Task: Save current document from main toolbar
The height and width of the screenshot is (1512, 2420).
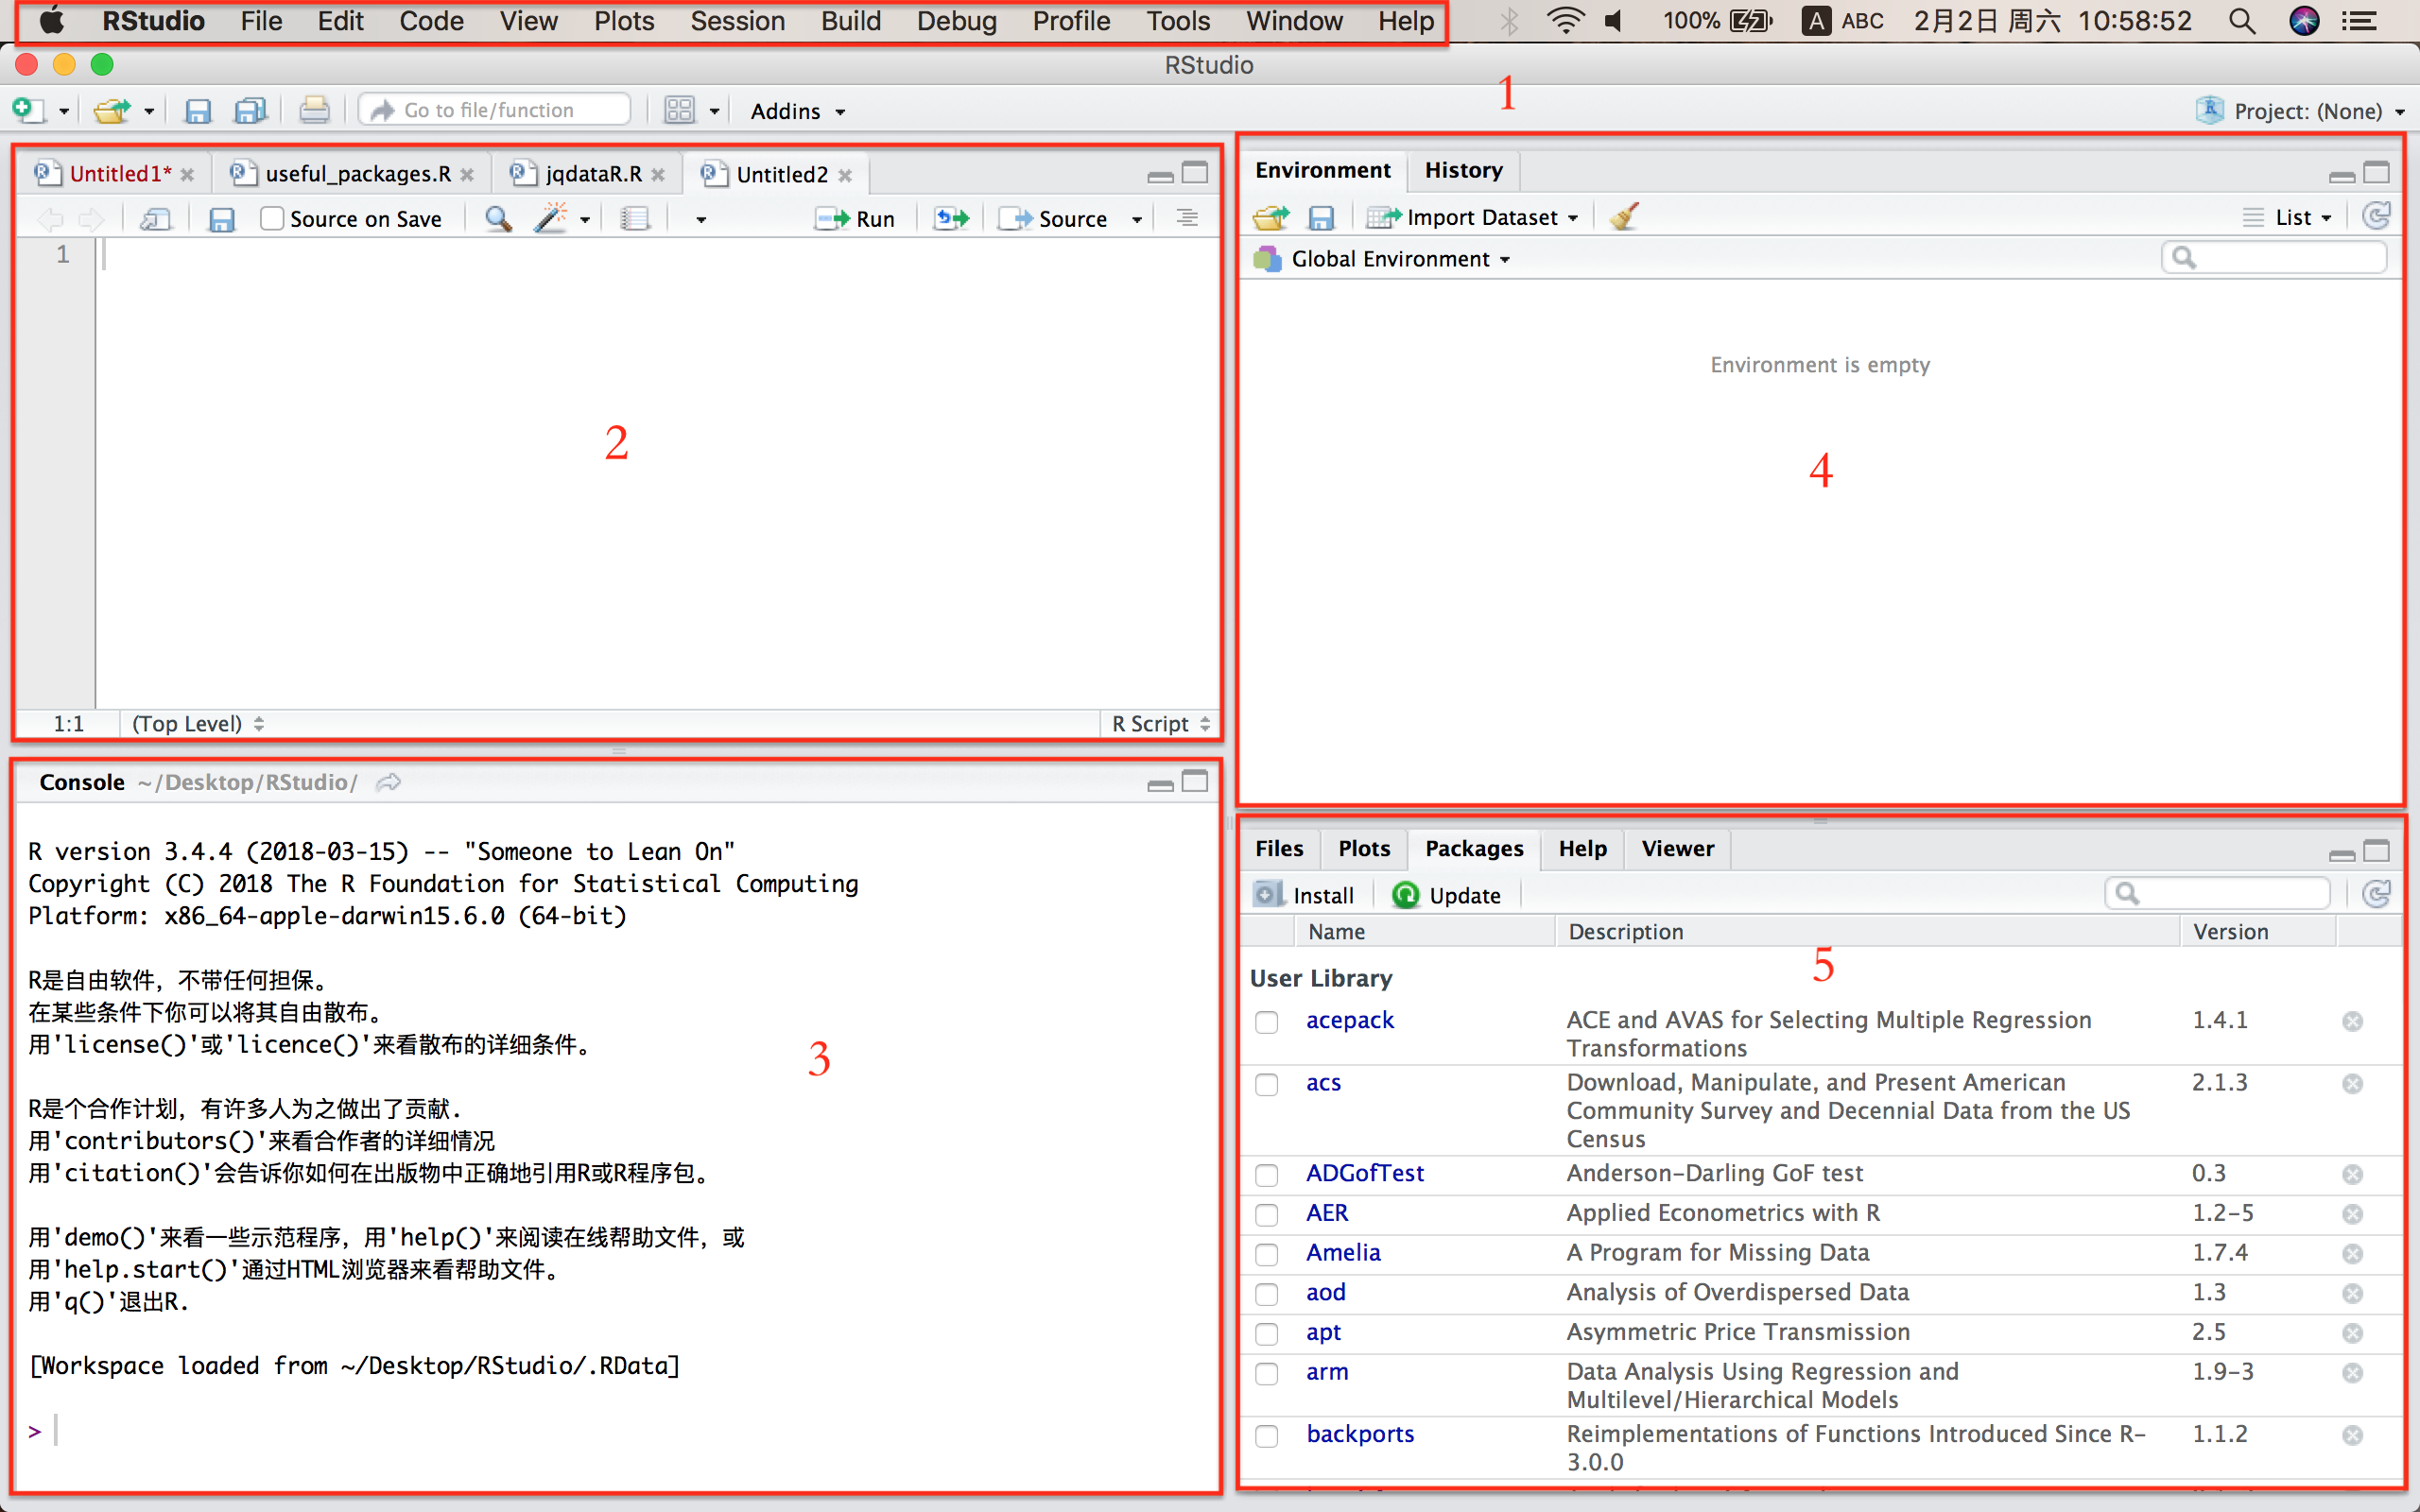Action: click(198, 111)
